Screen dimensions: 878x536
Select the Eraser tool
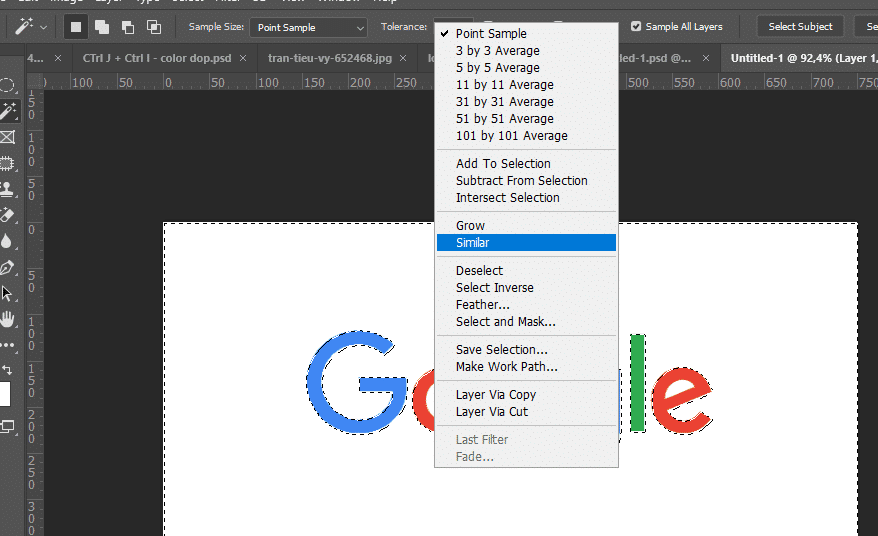click(x=8, y=215)
